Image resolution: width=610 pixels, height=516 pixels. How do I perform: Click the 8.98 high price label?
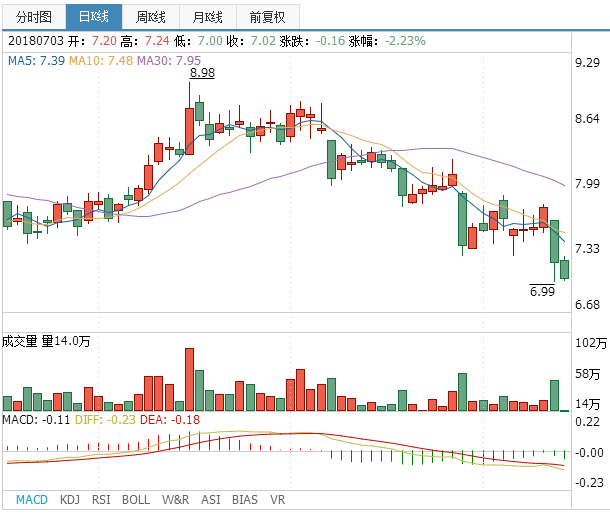click(202, 73)
